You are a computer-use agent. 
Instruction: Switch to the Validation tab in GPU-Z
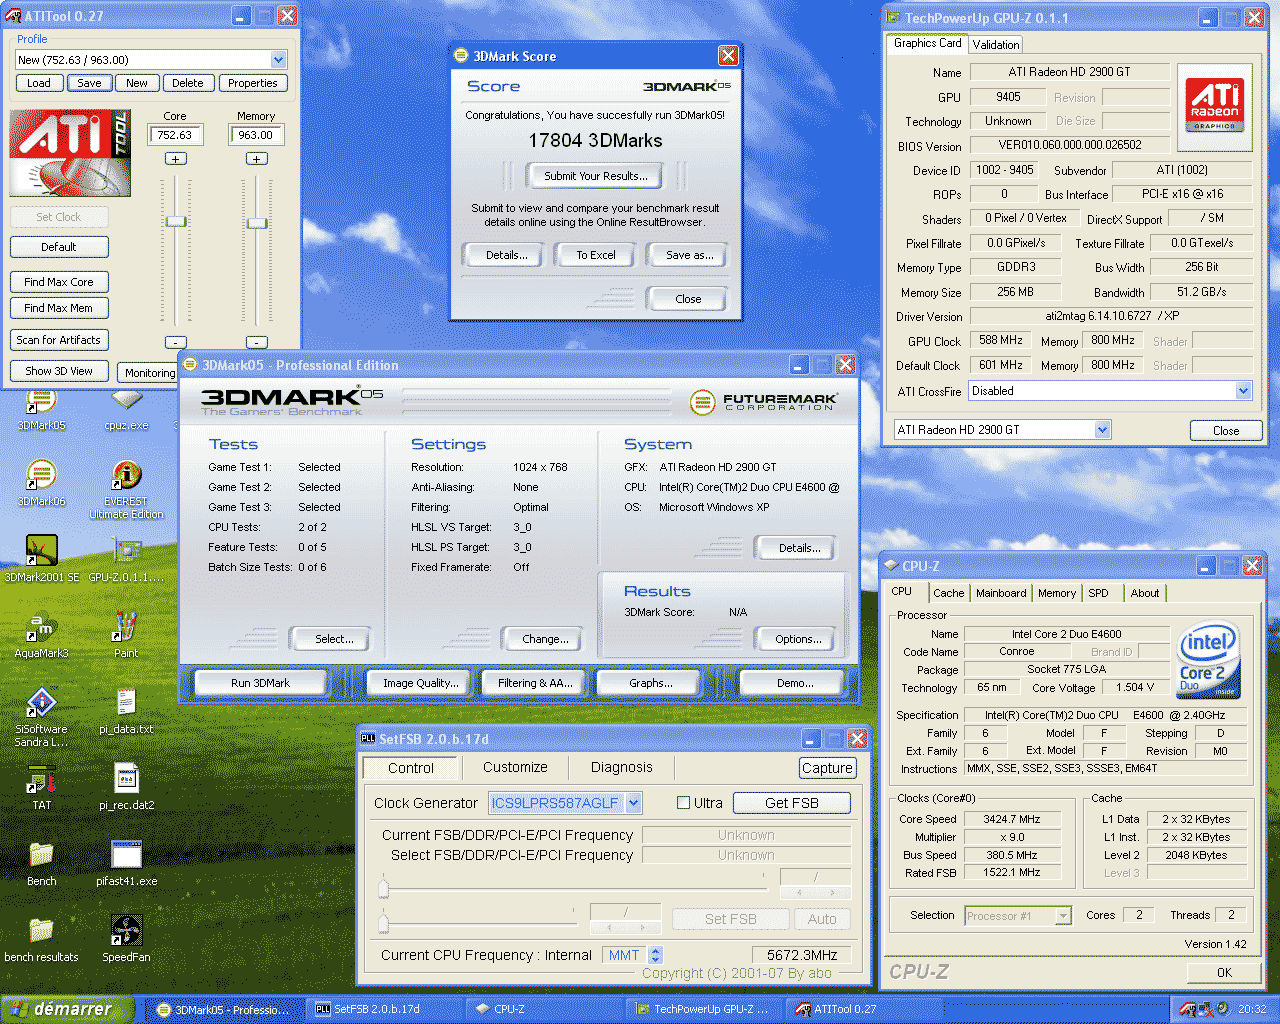(x=996, y=45)
